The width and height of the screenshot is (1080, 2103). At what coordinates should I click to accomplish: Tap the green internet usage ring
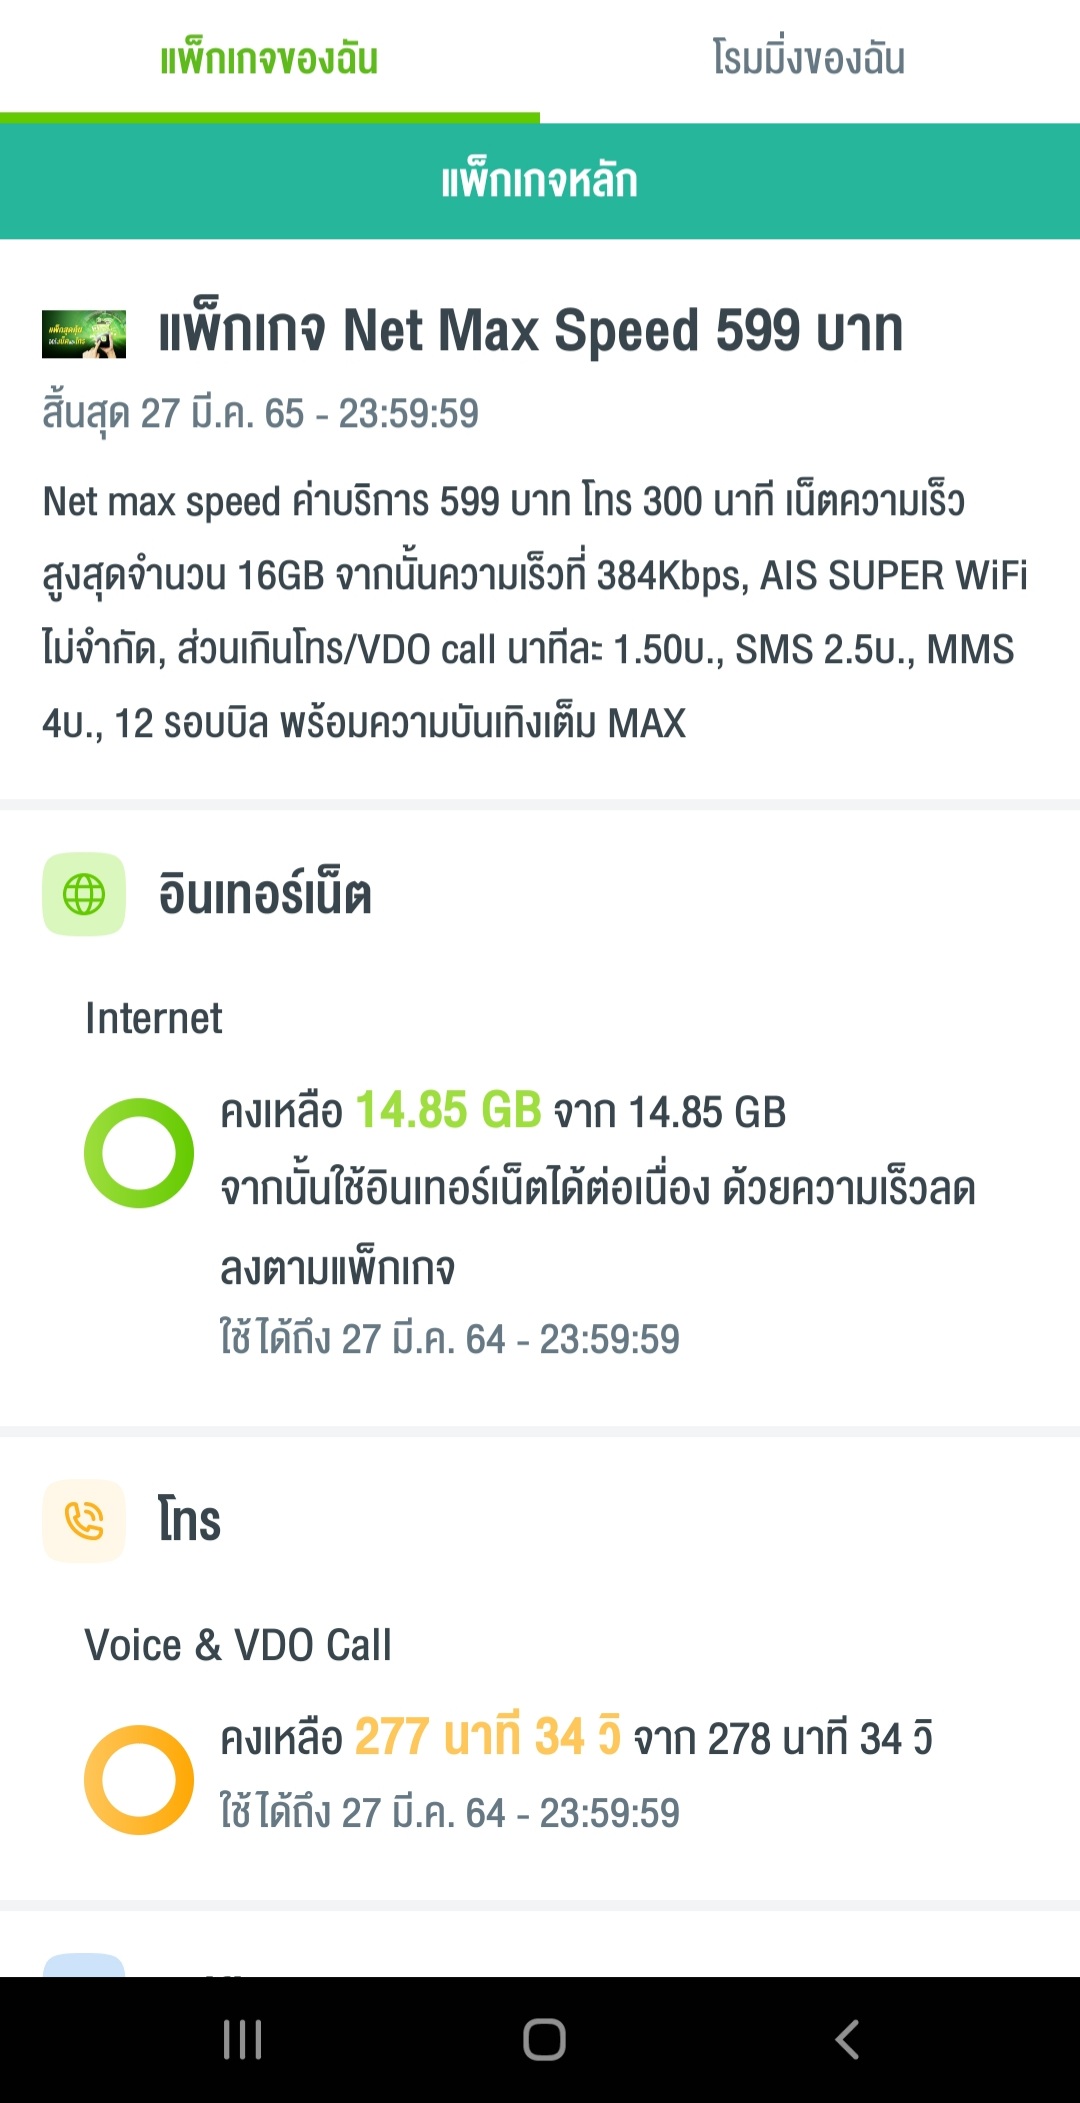139,1153
